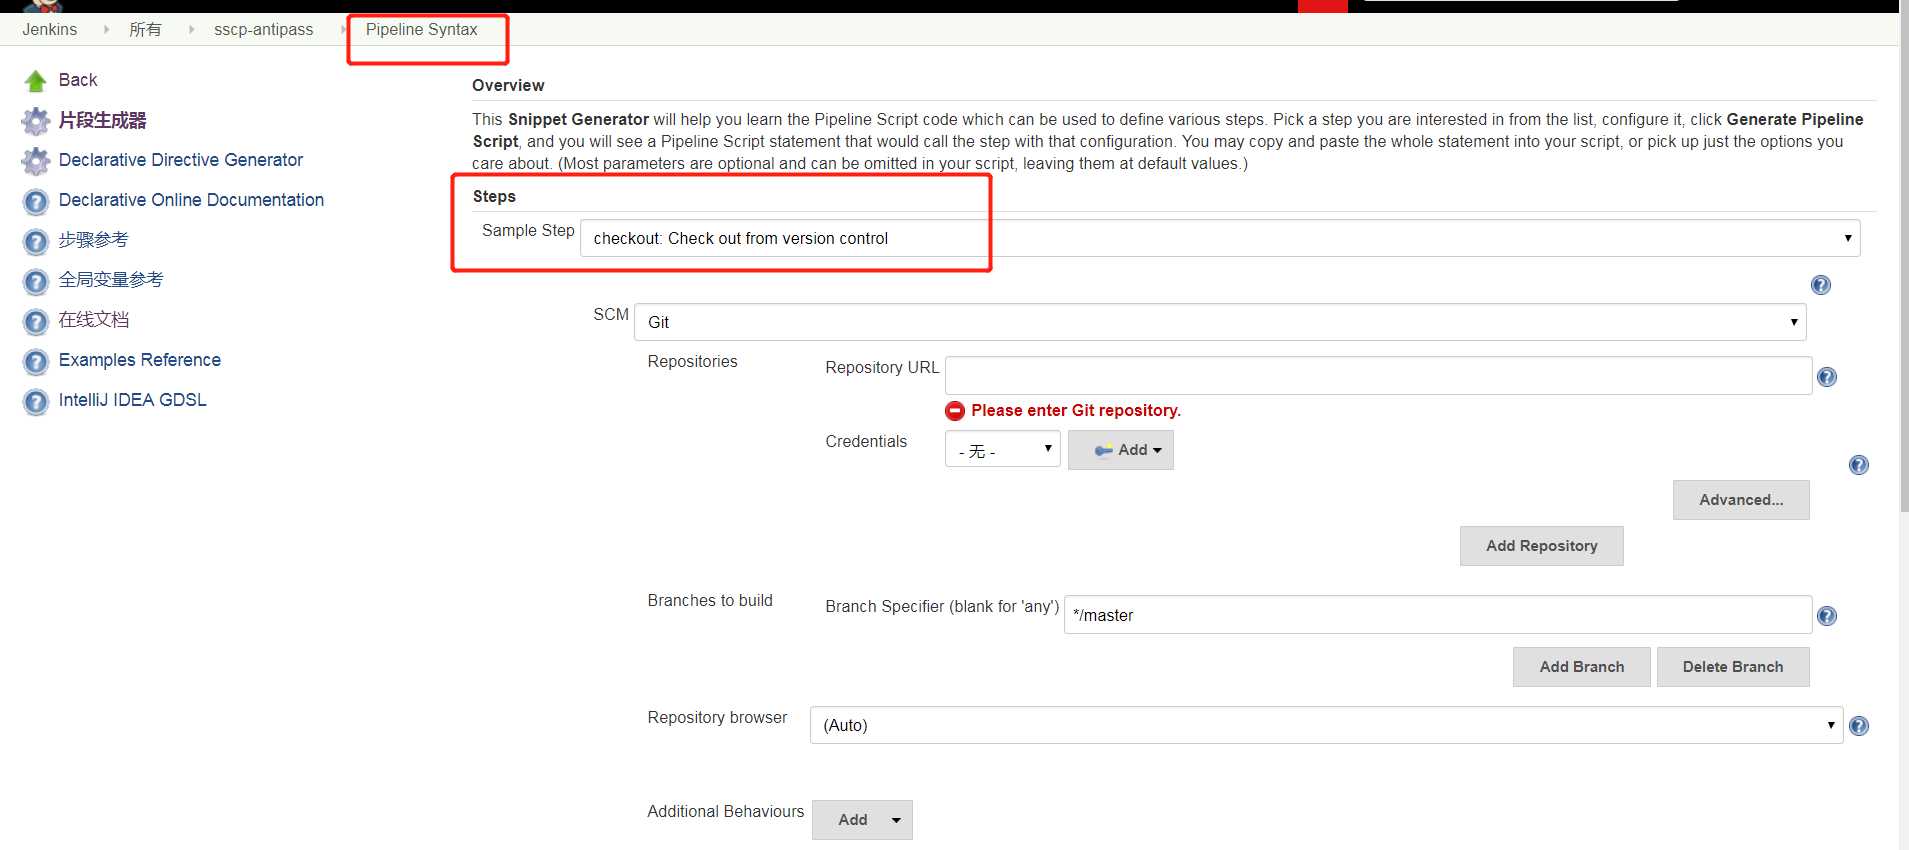Screen dimensions: 1909x850
Task: Open help for the Repository browser dropdown
Action: 1859,726
